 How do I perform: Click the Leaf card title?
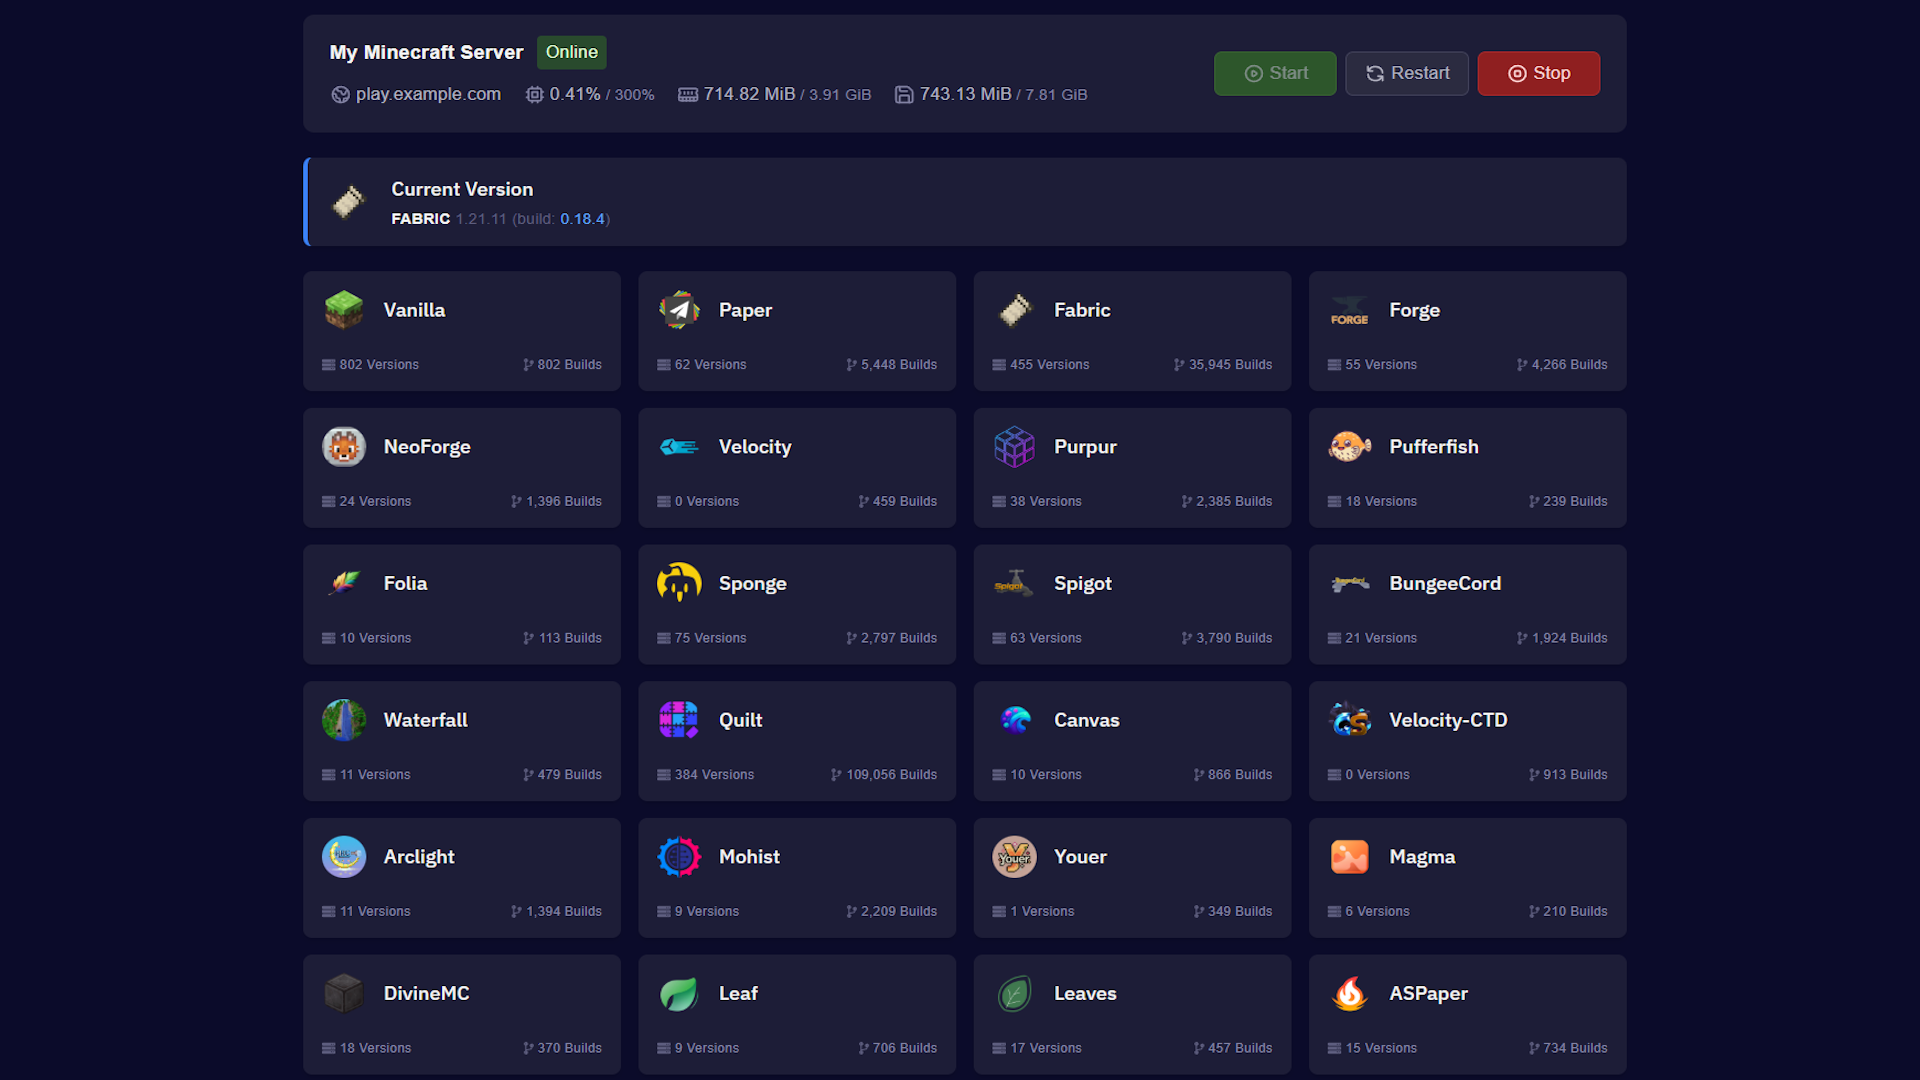[738, 993]
